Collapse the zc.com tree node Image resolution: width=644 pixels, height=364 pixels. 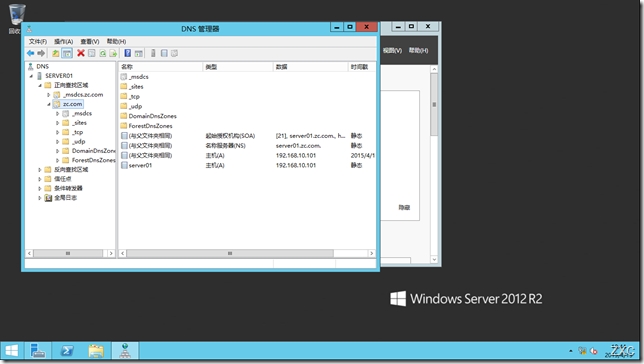(48, 104)
